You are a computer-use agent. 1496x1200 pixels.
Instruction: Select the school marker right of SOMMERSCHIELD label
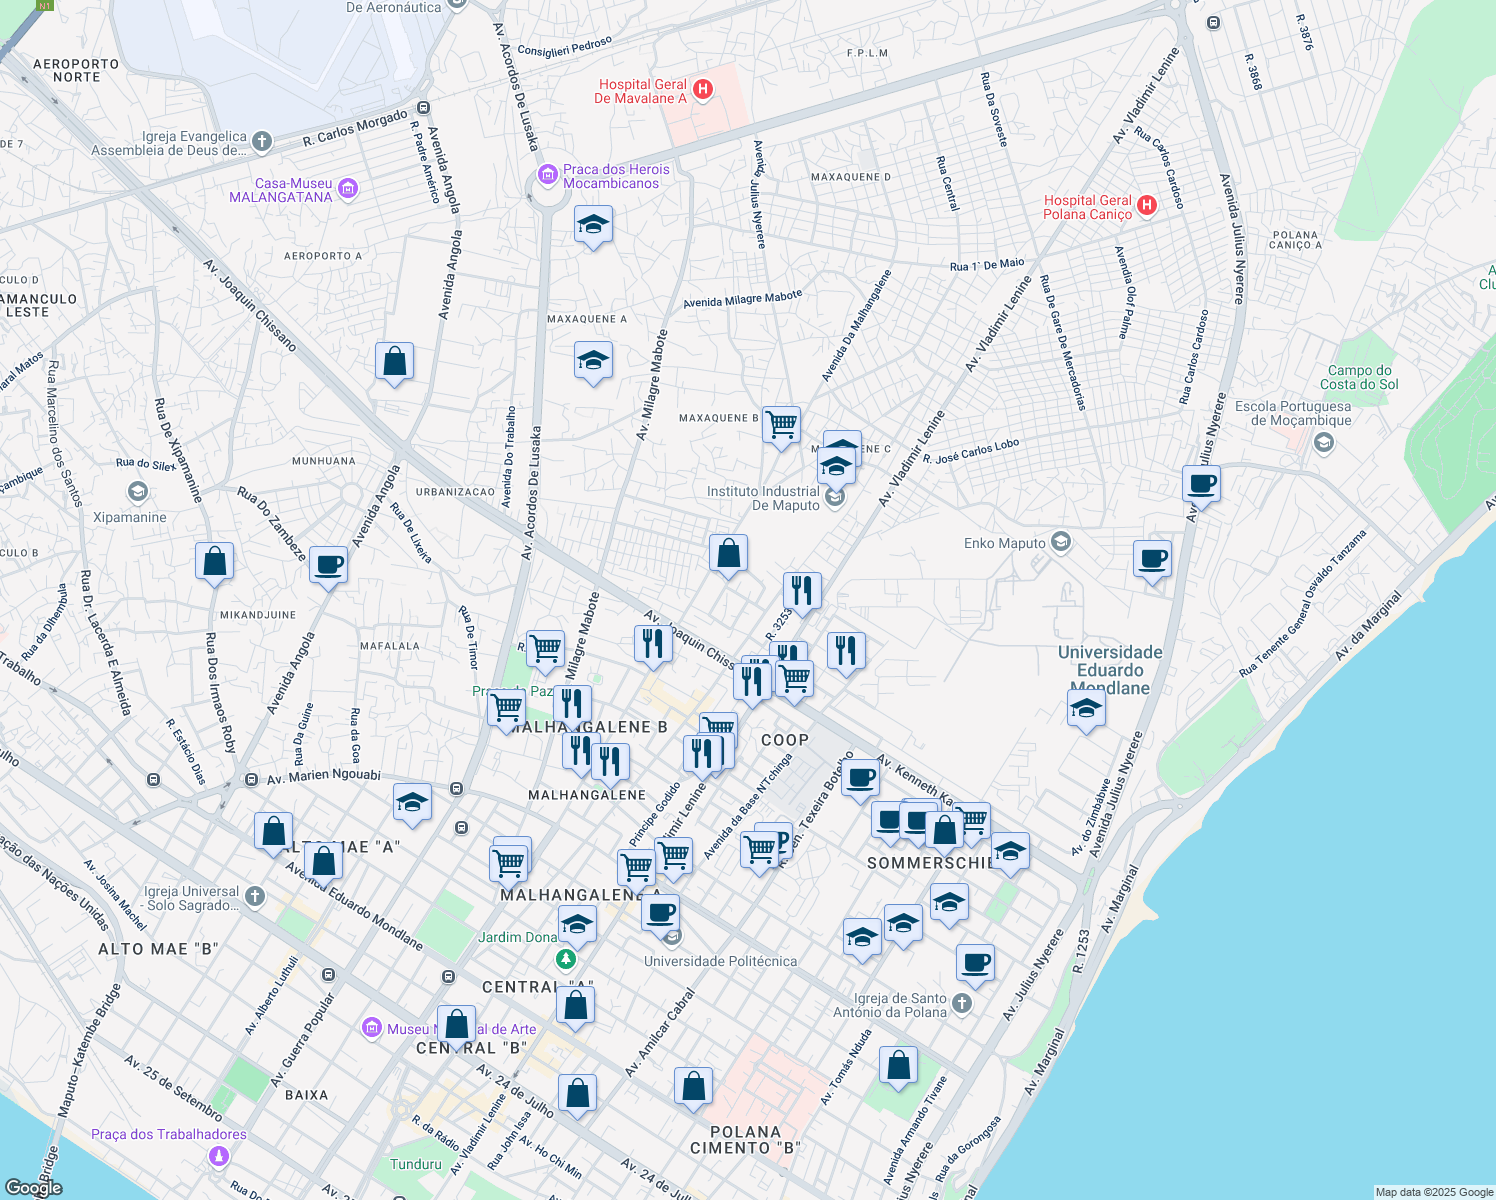[1010, 853]
